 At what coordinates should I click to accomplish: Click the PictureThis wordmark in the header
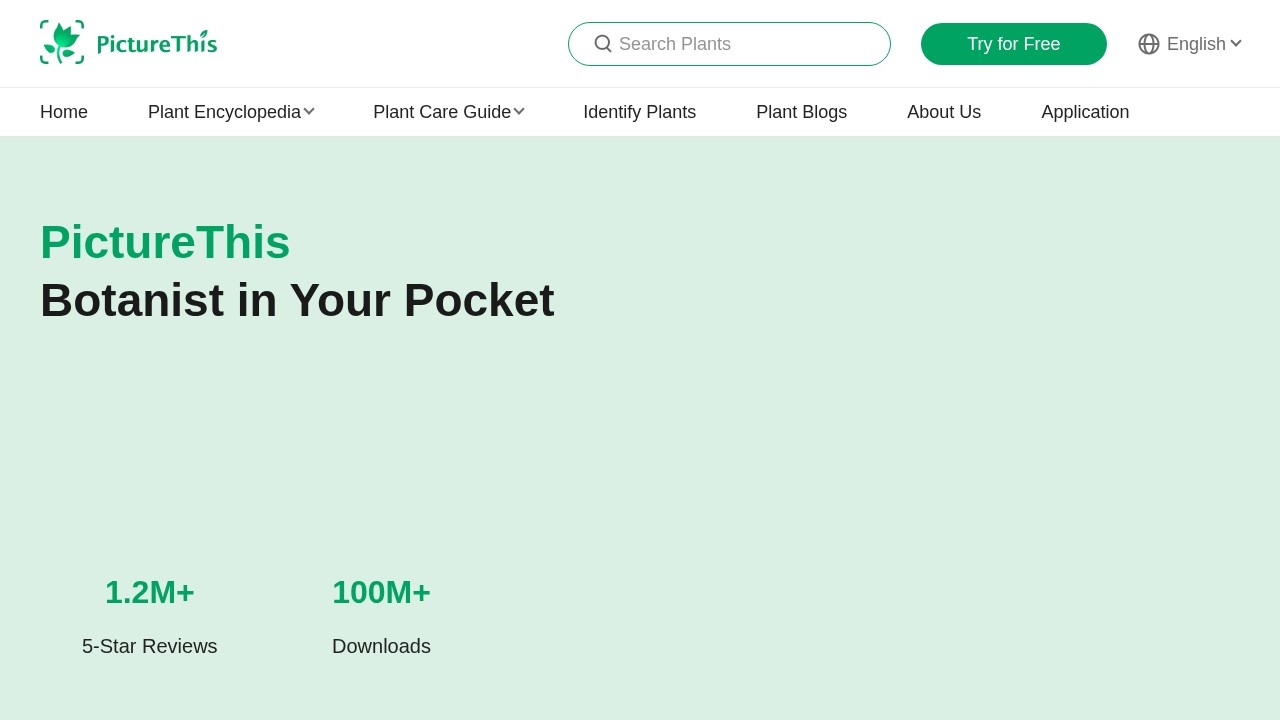(157, 44)
